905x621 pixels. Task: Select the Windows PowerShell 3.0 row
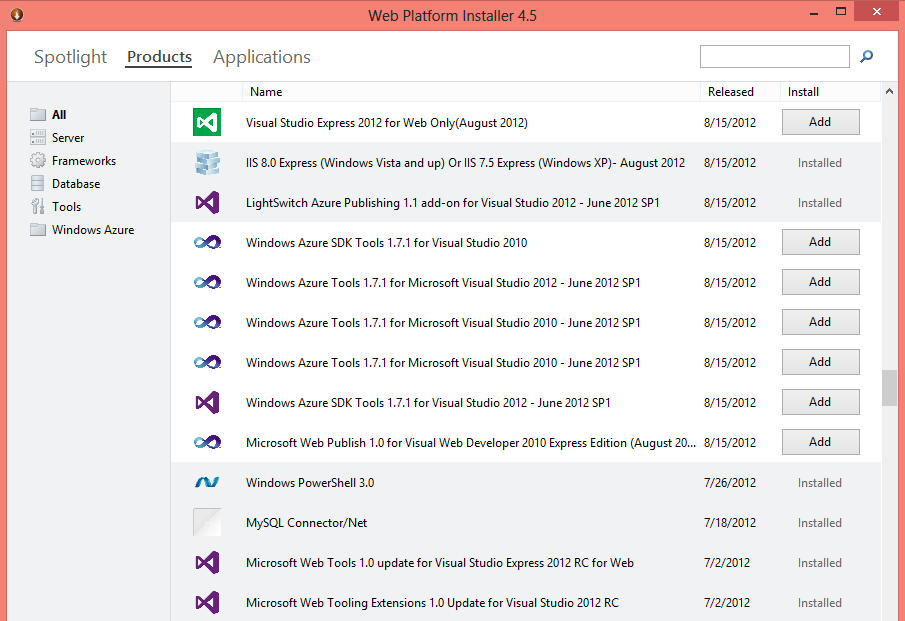pos(526,482)
